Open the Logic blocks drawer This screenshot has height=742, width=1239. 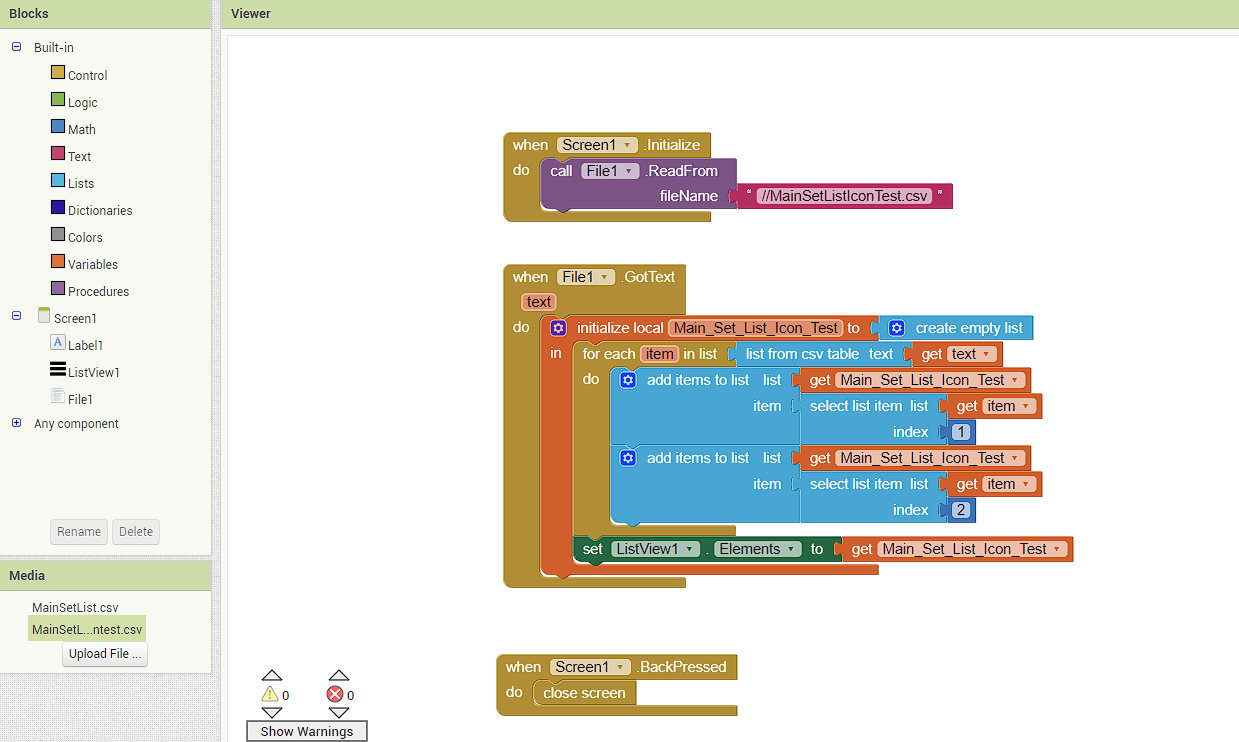click(83, 102)
